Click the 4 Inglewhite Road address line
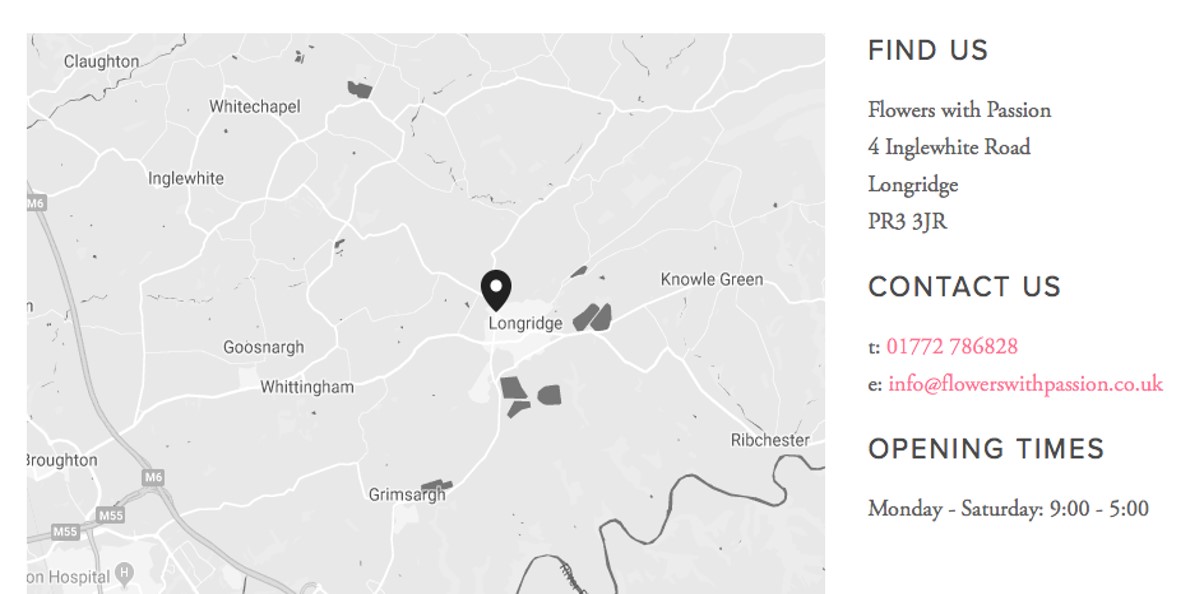 pyautogui.click(x=949, y=148)
